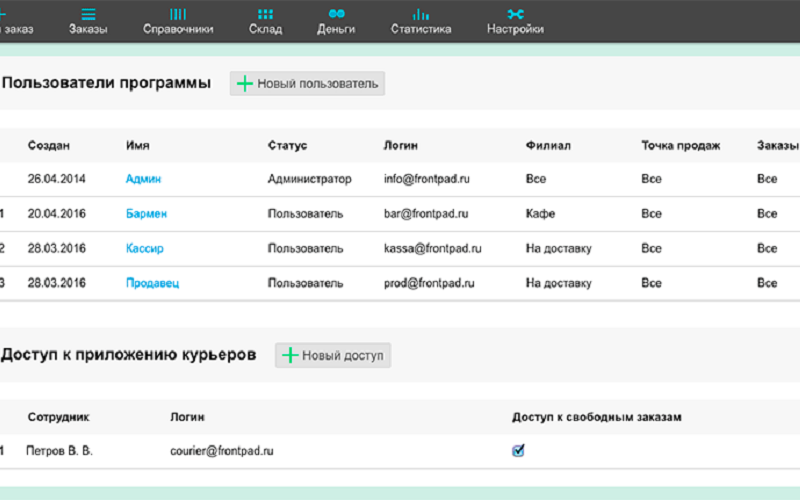Click Доступ к свободным заказам header

point(596,417)
